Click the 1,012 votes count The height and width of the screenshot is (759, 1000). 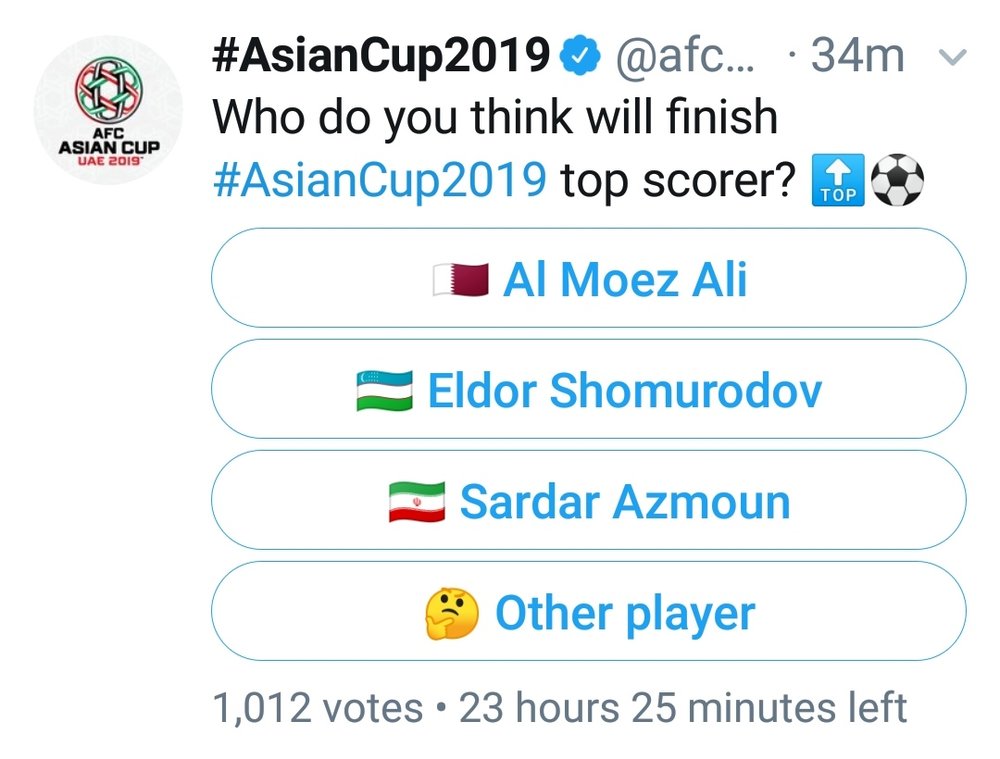pyautogui.click(x=318, y=708)
